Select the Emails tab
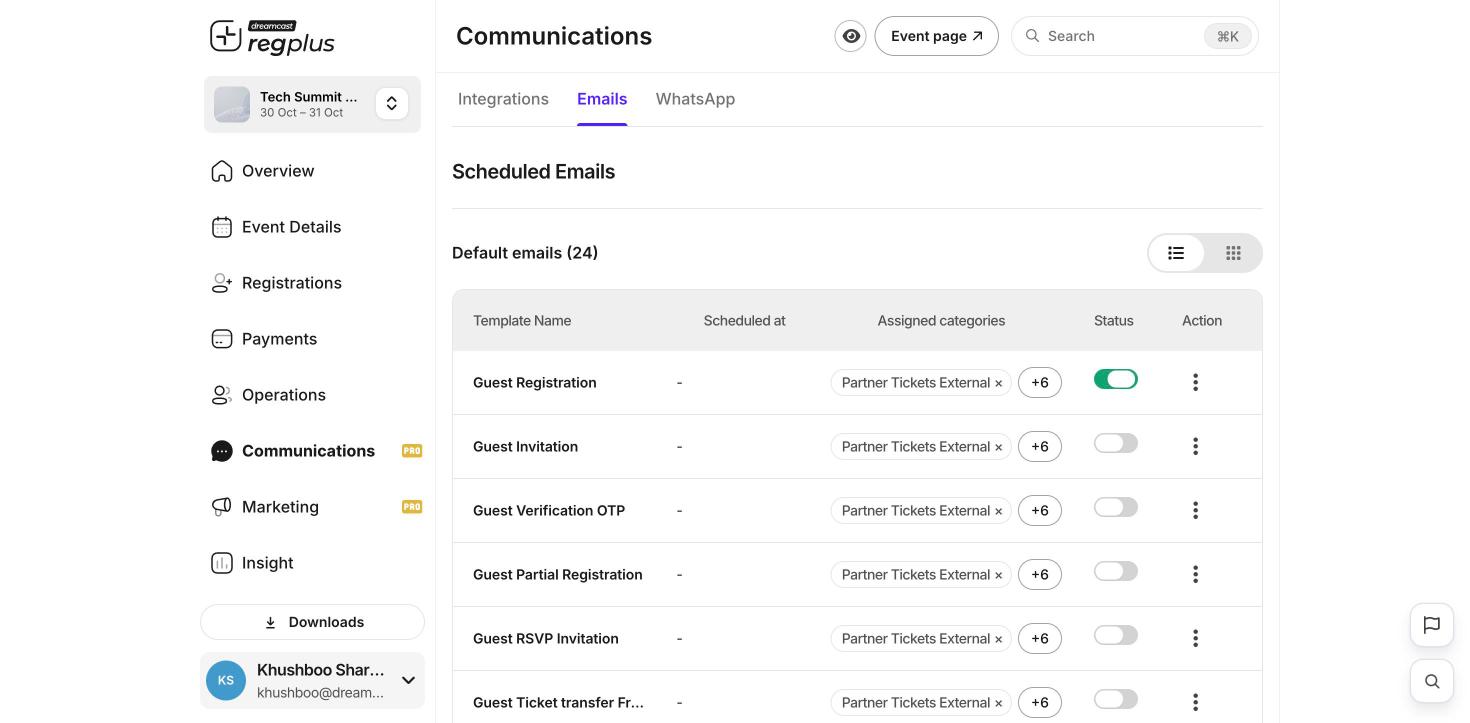Image resolution: width=1470 pixels, height=723 pixels. click(602, 99)
